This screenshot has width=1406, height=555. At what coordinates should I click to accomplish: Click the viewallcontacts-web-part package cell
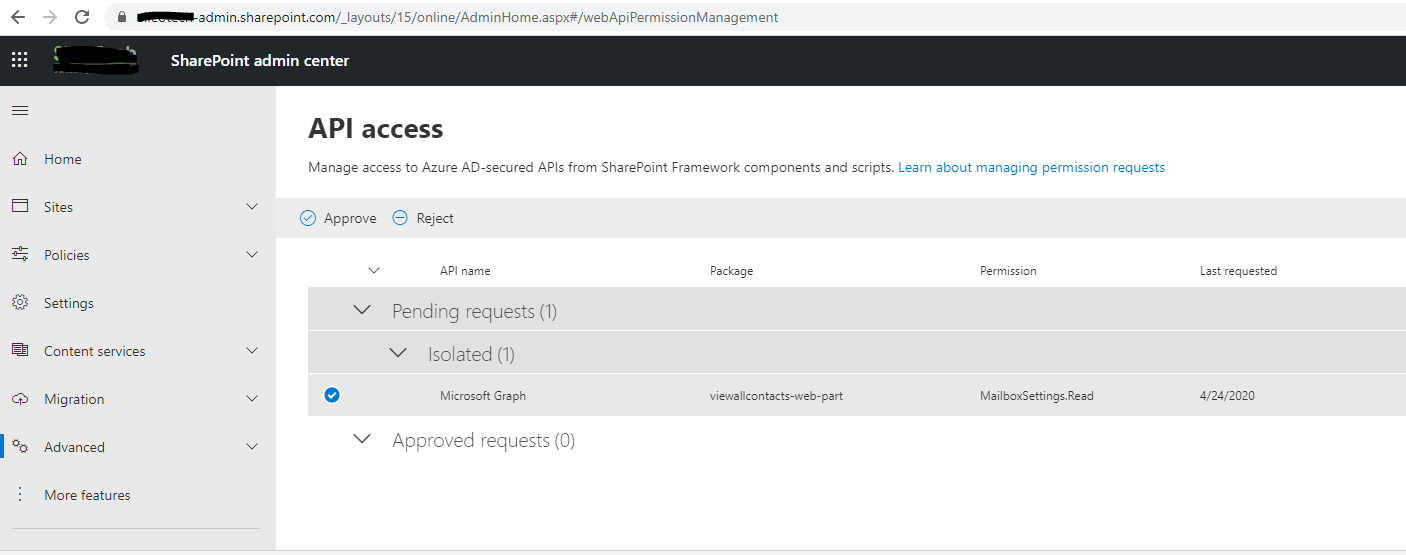pos(776,395)
